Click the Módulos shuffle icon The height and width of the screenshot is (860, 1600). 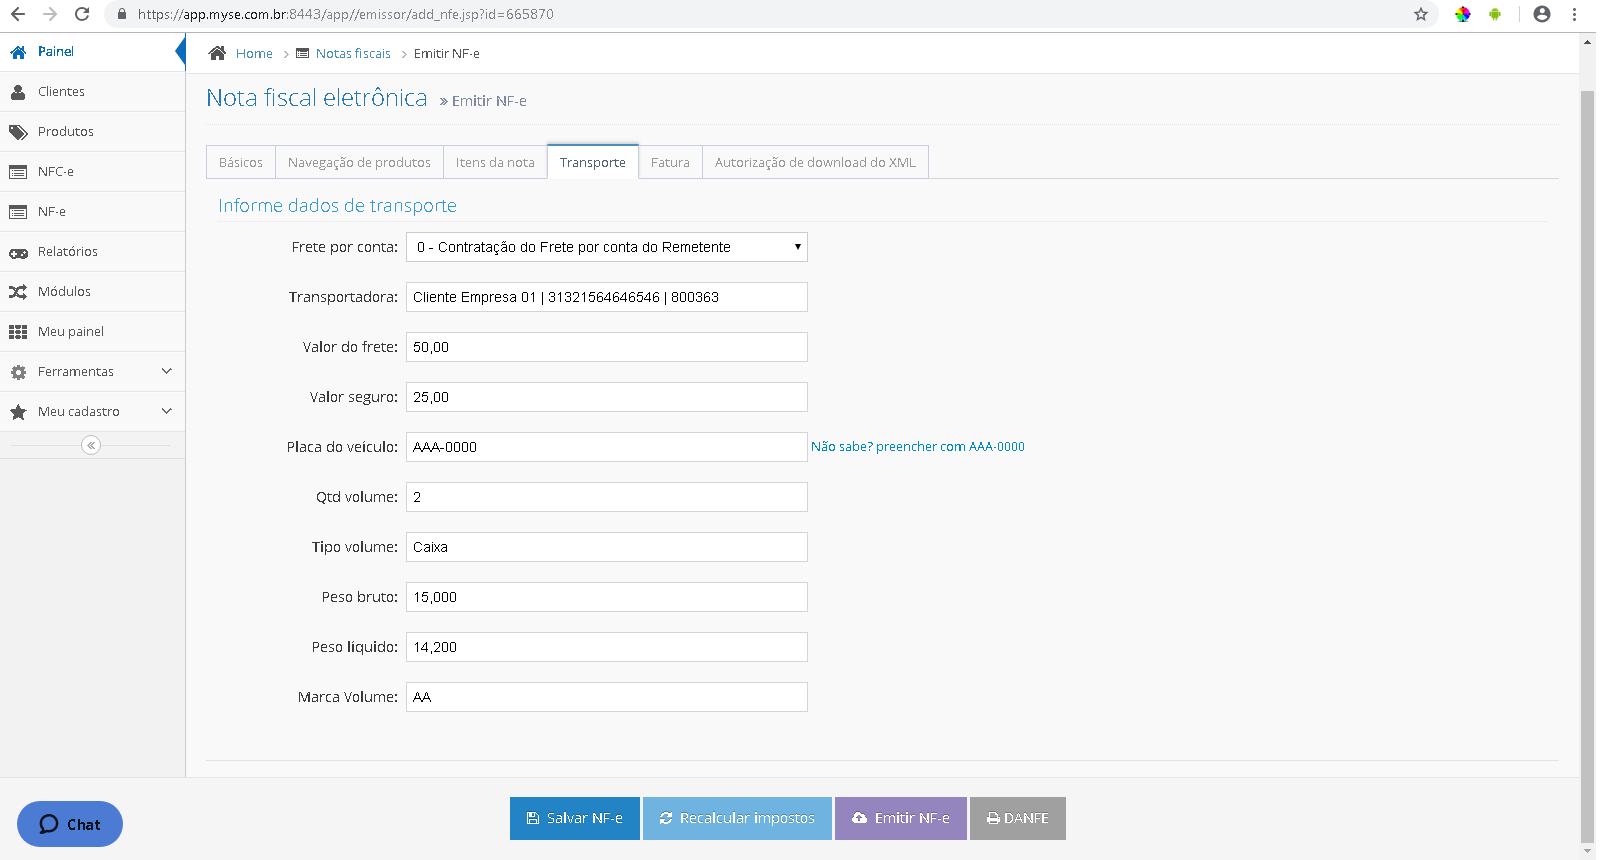click(18, 292)
